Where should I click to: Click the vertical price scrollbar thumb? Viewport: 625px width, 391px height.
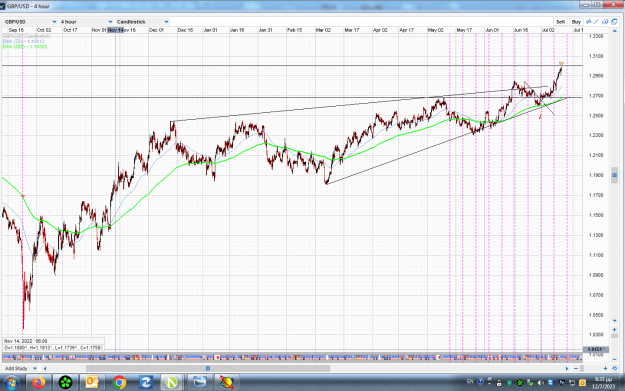click(614, 175)
